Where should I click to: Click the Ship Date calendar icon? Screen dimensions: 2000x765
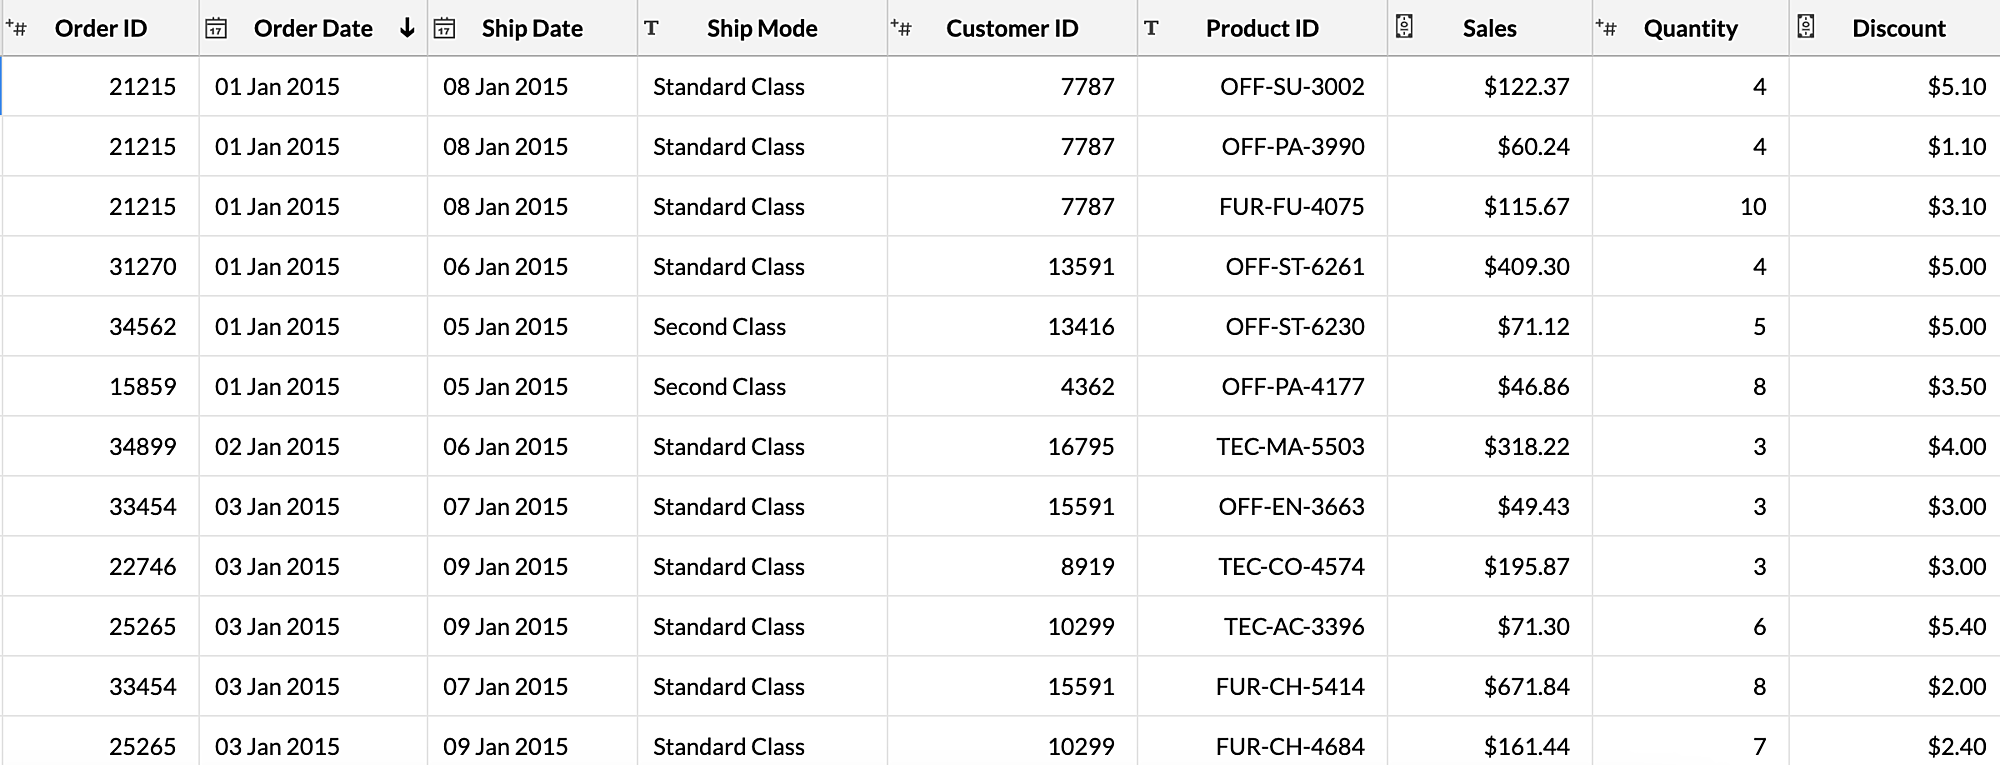tap(444, 28)
